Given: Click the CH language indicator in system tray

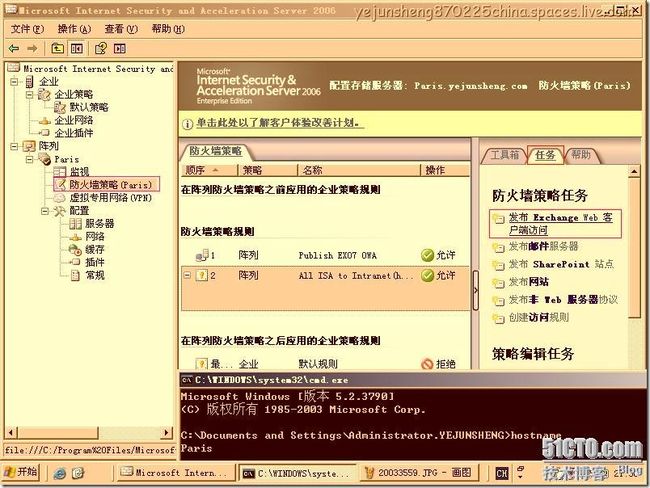Looking at the screenshot, I should 502,473.
